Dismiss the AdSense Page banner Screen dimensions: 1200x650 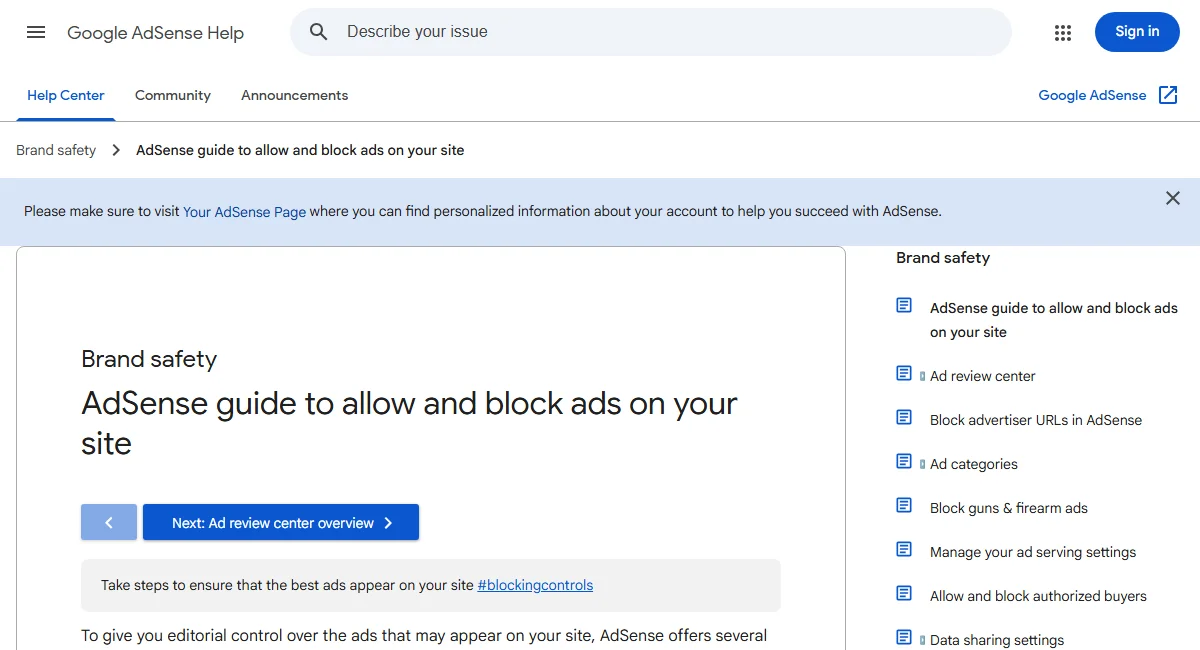pos(1173,198)
